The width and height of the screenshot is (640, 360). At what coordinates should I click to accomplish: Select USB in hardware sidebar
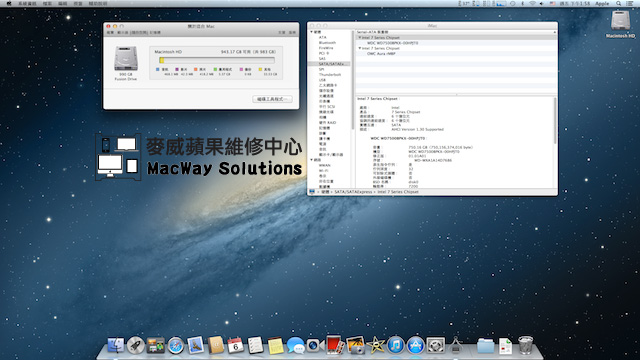point(322,80)
